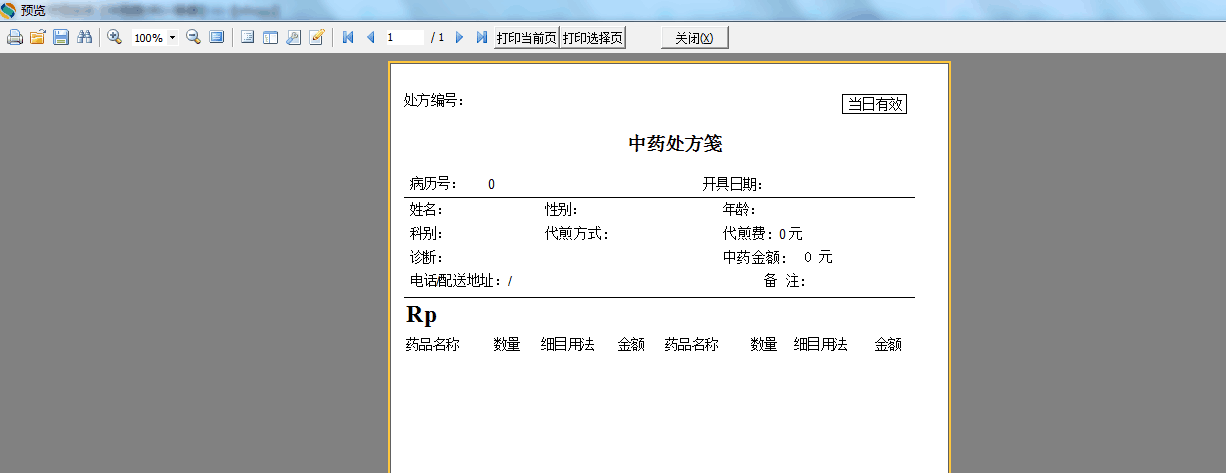This screenshot has width=1226, height=473.
Task: Click the 打印当前页 button
Action: [526, 38]
